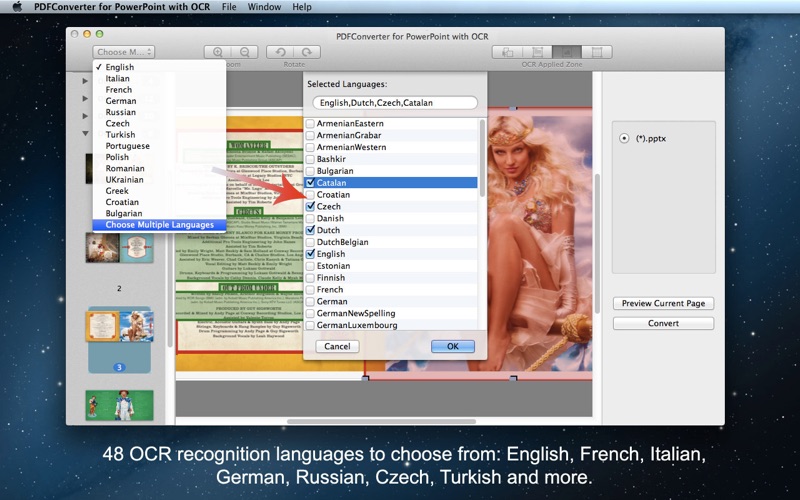This screenshot has width=800, height=500.
Task: Open page 2 thumbnail in sidebar
Action: [119, 248]
